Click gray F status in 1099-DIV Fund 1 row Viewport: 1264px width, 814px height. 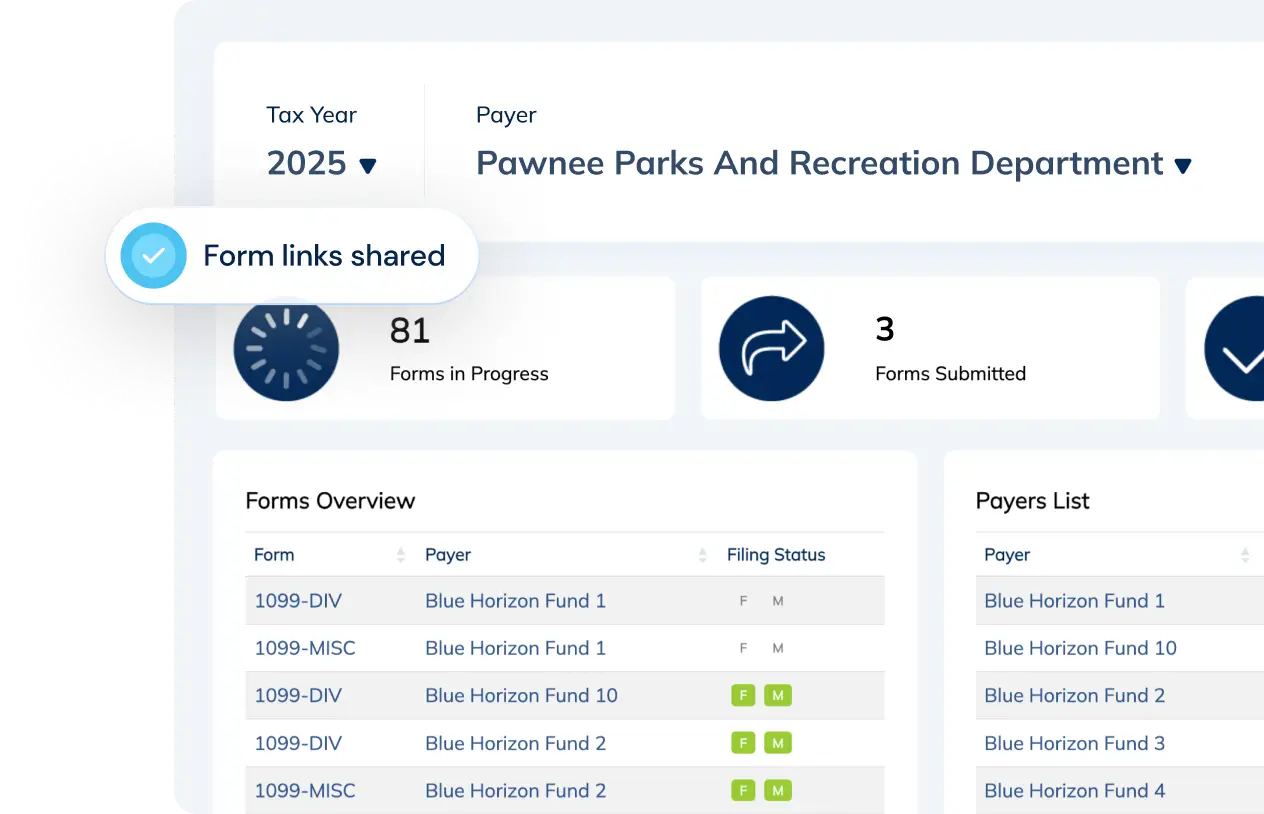point(743,601)
